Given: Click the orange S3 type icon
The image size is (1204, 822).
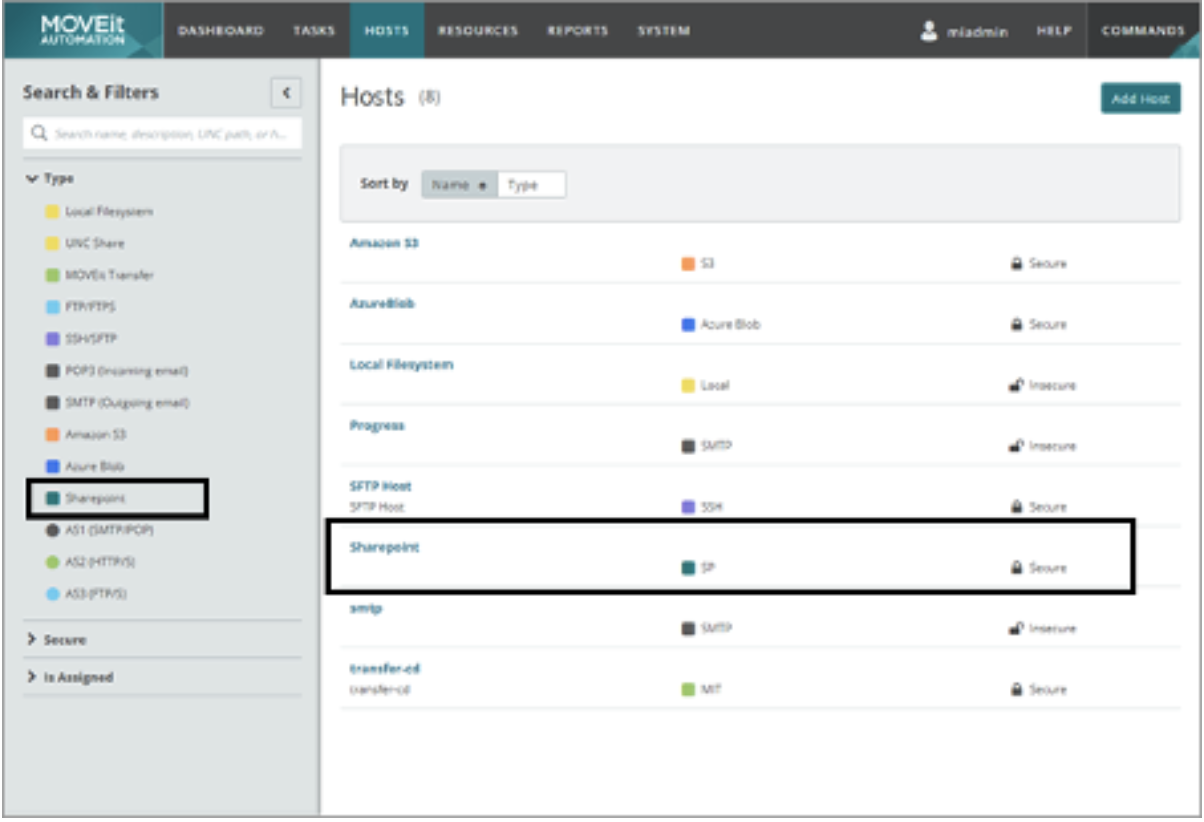Looking at the screenshot, I should click(688, 264).
